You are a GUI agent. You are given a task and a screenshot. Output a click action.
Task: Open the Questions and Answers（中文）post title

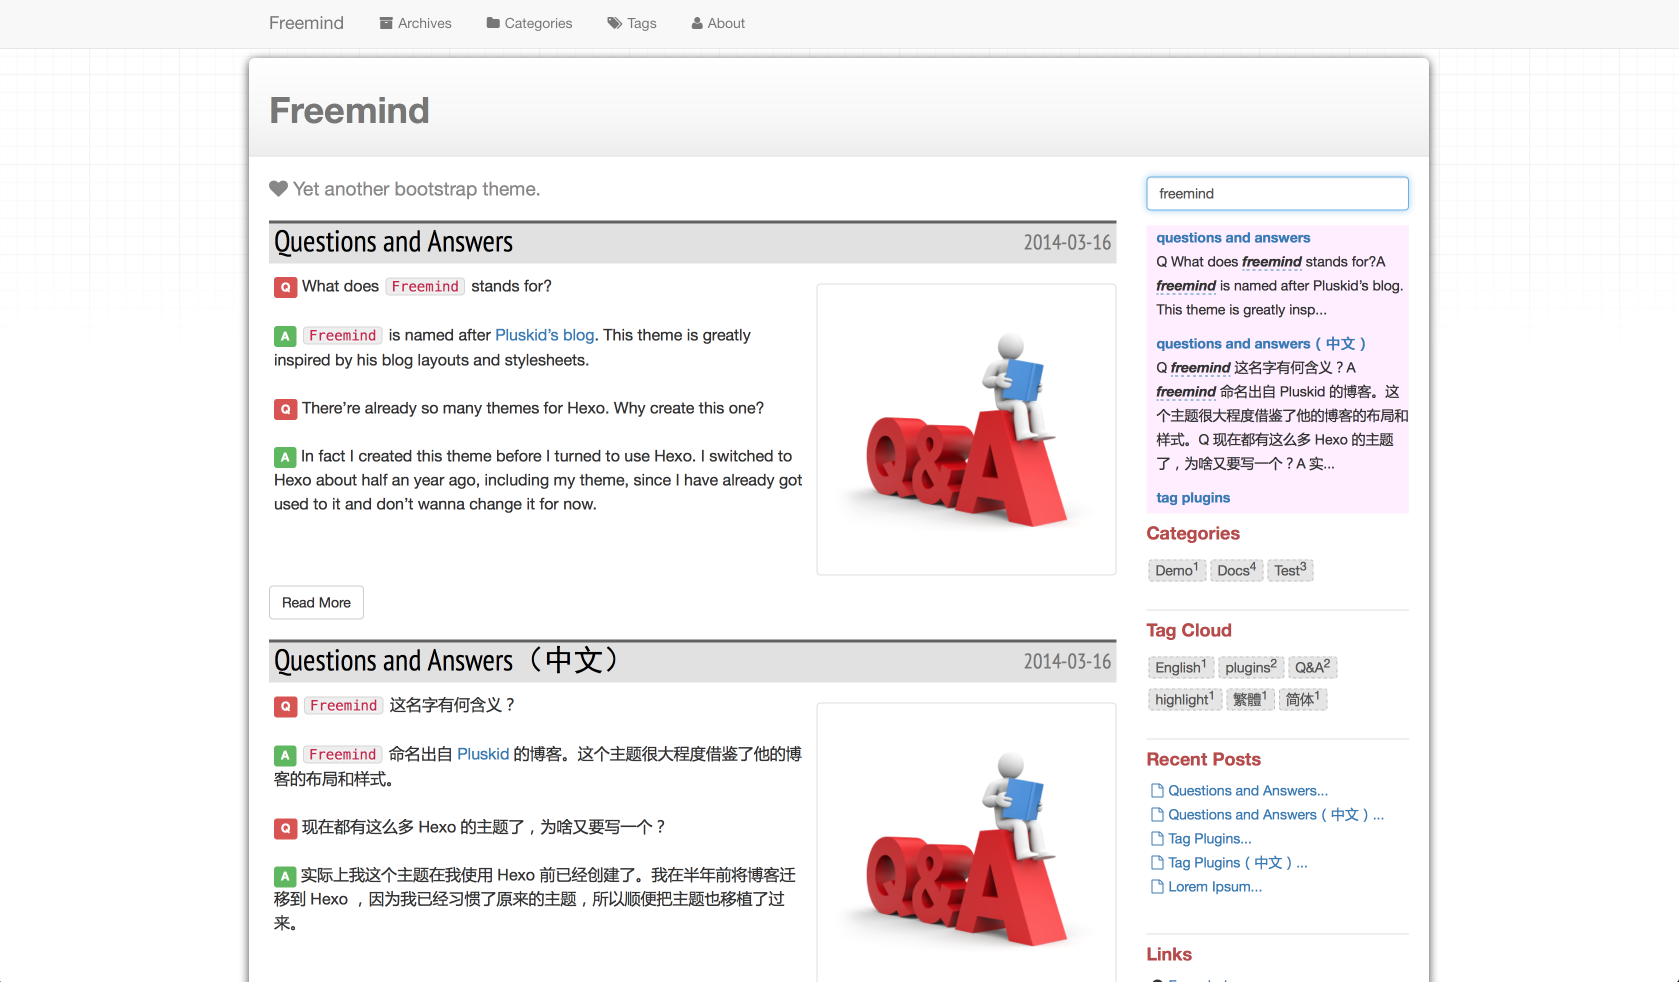(x=447, y=661)
